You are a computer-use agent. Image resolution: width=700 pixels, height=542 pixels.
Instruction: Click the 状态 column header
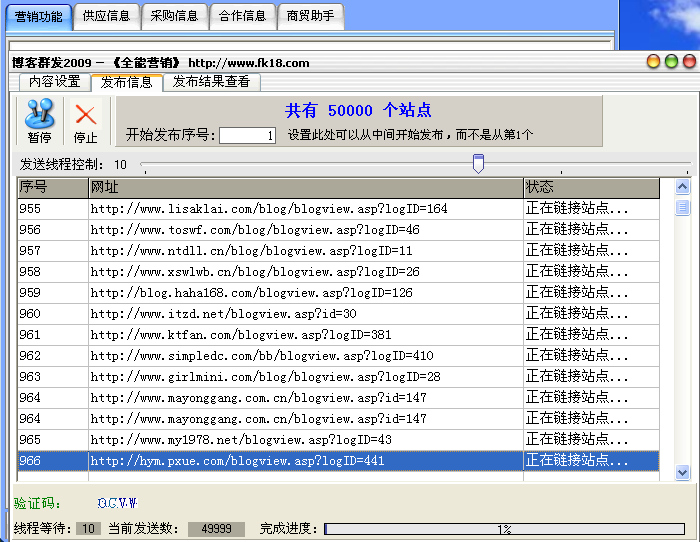point(591,188)
